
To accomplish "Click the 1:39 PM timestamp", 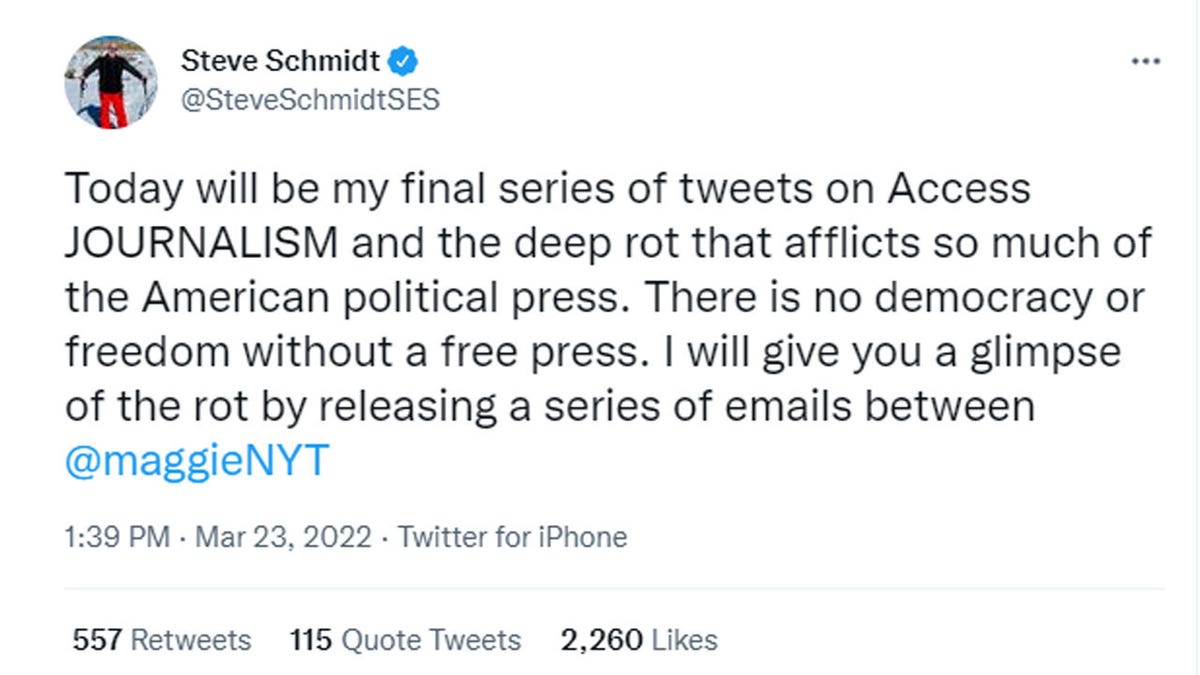I will [117, 537].
